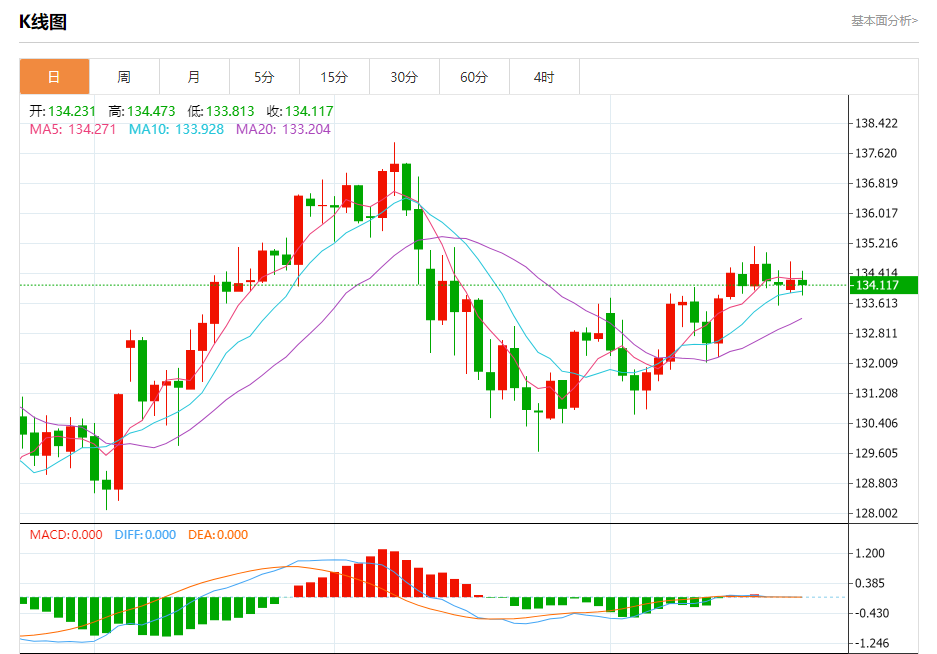Image resolution: width=937 pixels, height=654 pixels.
Task: Open the 月 monthly chart tab
Action: (x=194, y=77)
